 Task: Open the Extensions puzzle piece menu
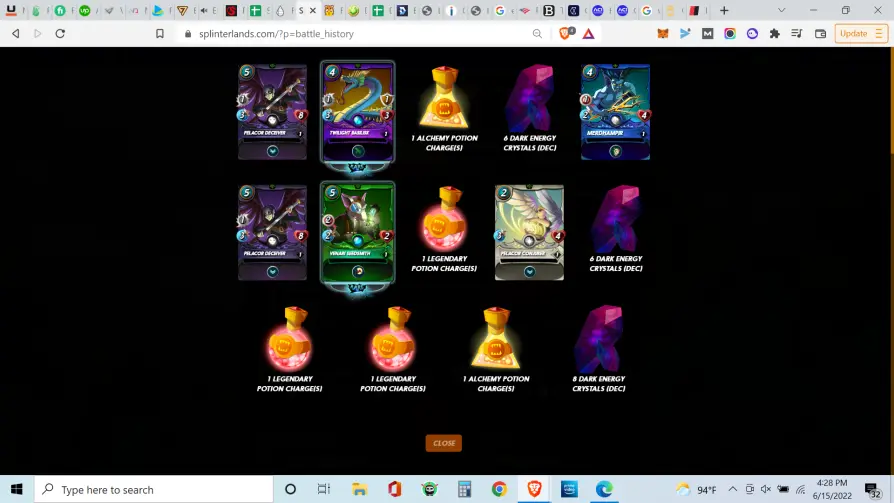click(774, 34)
